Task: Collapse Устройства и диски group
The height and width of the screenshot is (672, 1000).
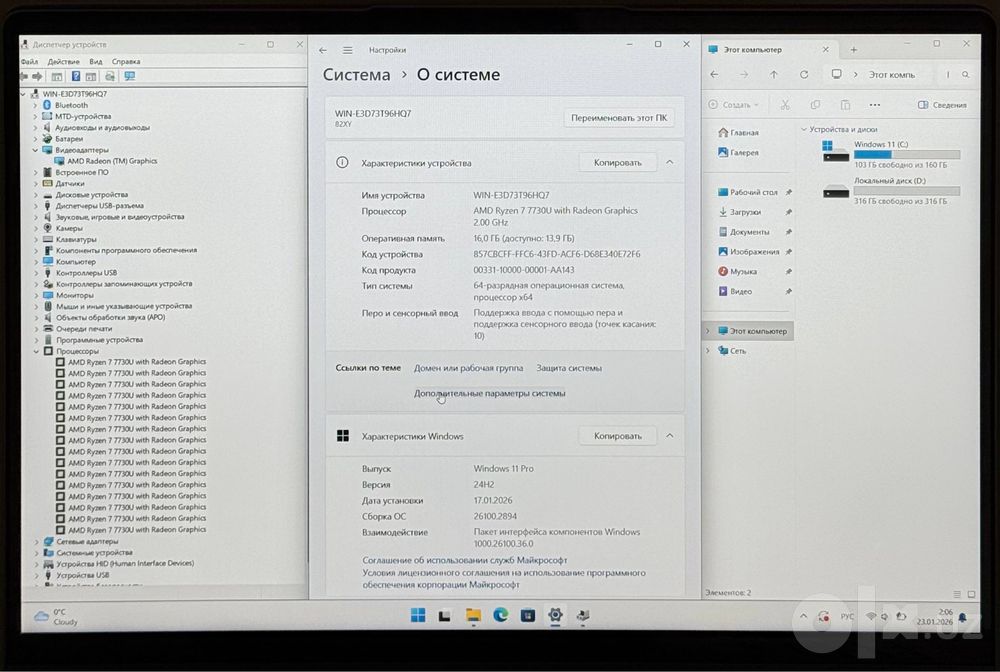Action: [x=804, y=129]
